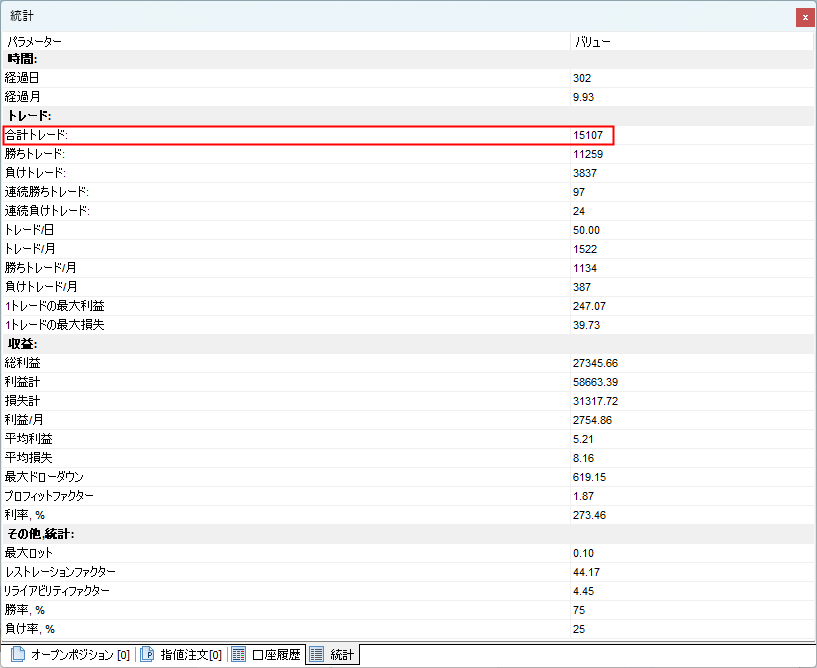Click the consecutive wins value 97
817x668 pixels.
tap(579, 192)
